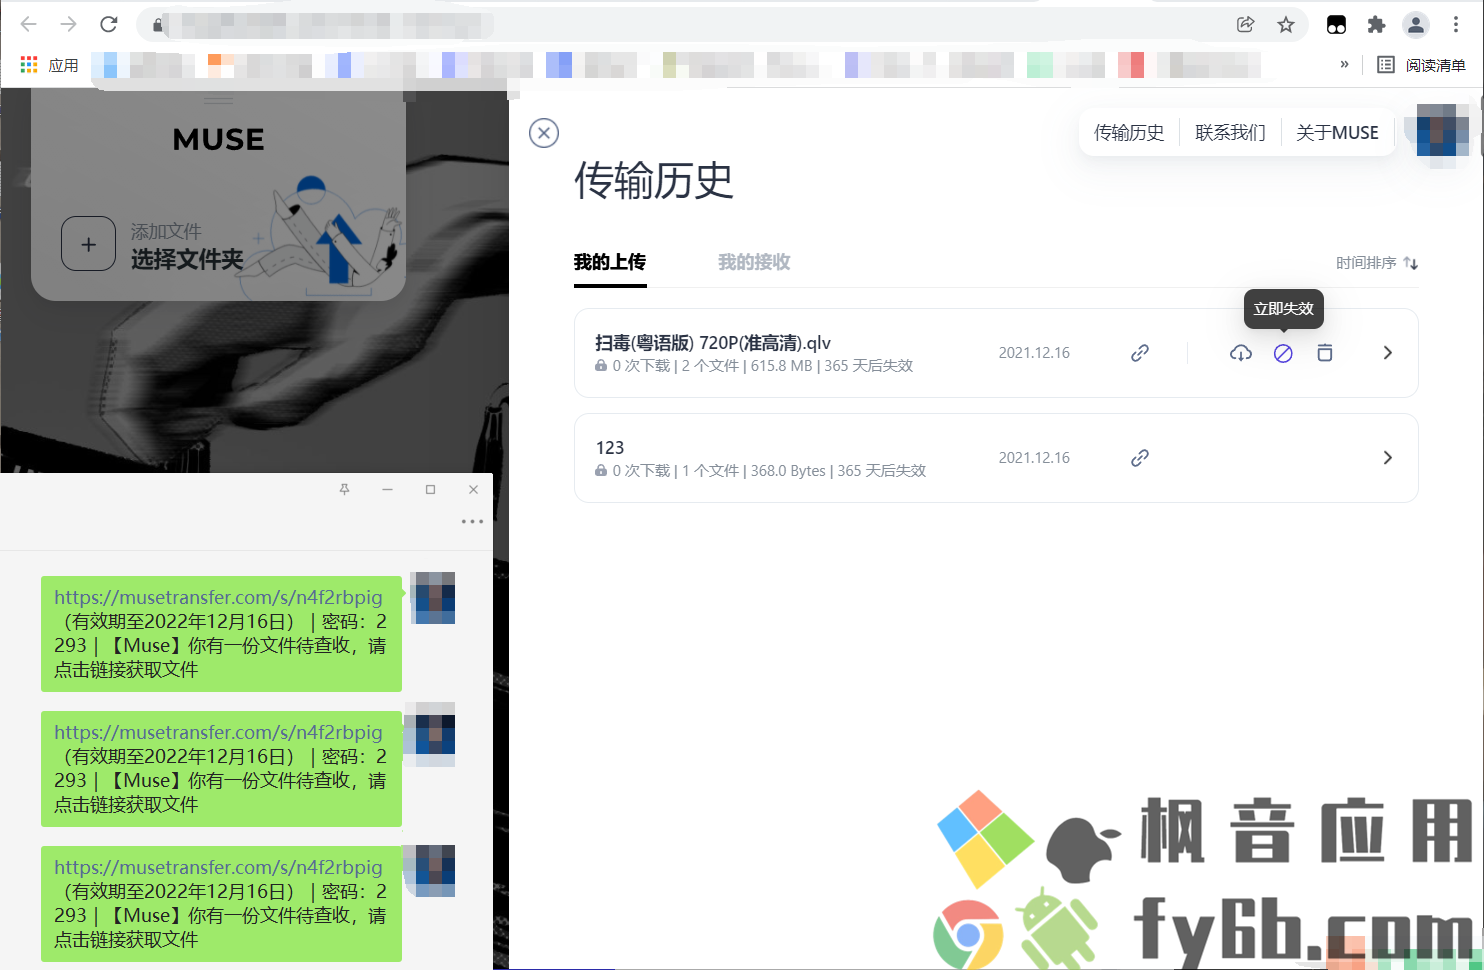Viewport: 1484px width, 970px height.
Task: Open the browser extensions puzzle icon
Action: click(1377, 25)
